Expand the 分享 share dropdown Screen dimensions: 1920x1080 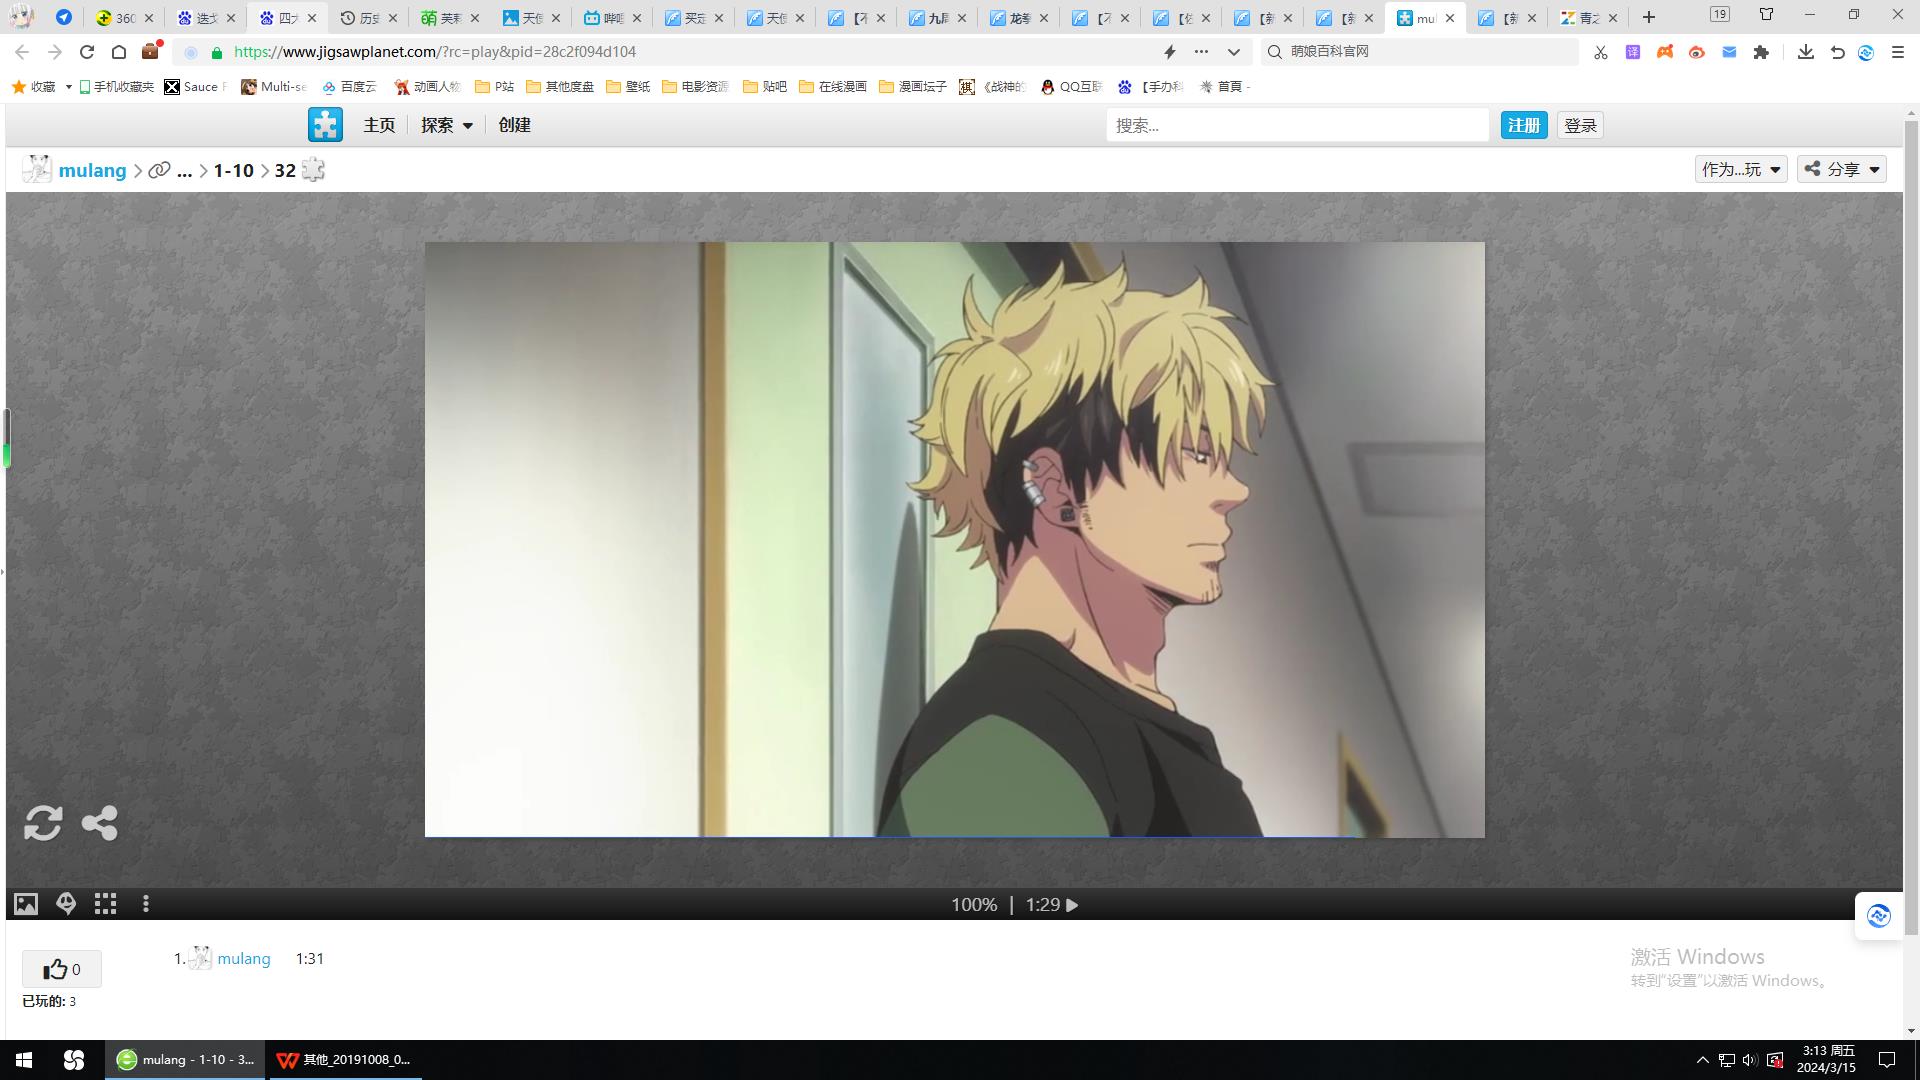tap(1841, 169)
